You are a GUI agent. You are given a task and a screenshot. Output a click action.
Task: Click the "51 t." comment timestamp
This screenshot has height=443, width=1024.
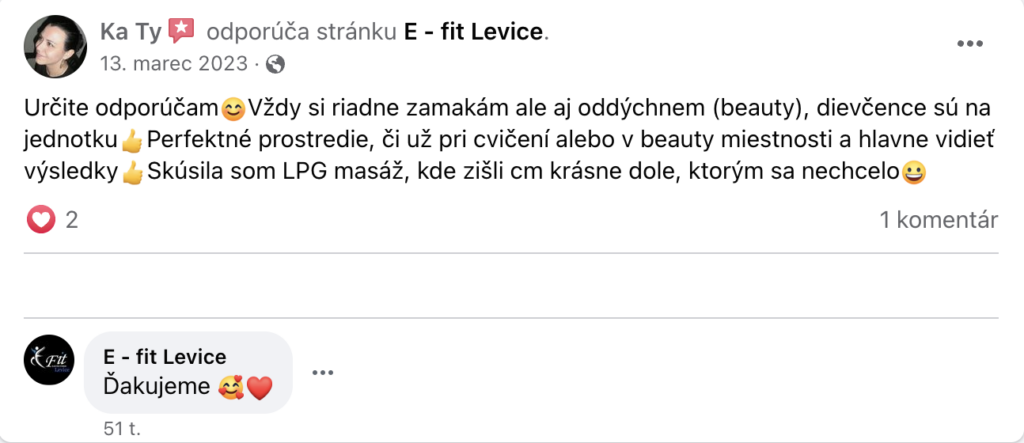click(122, 429)
